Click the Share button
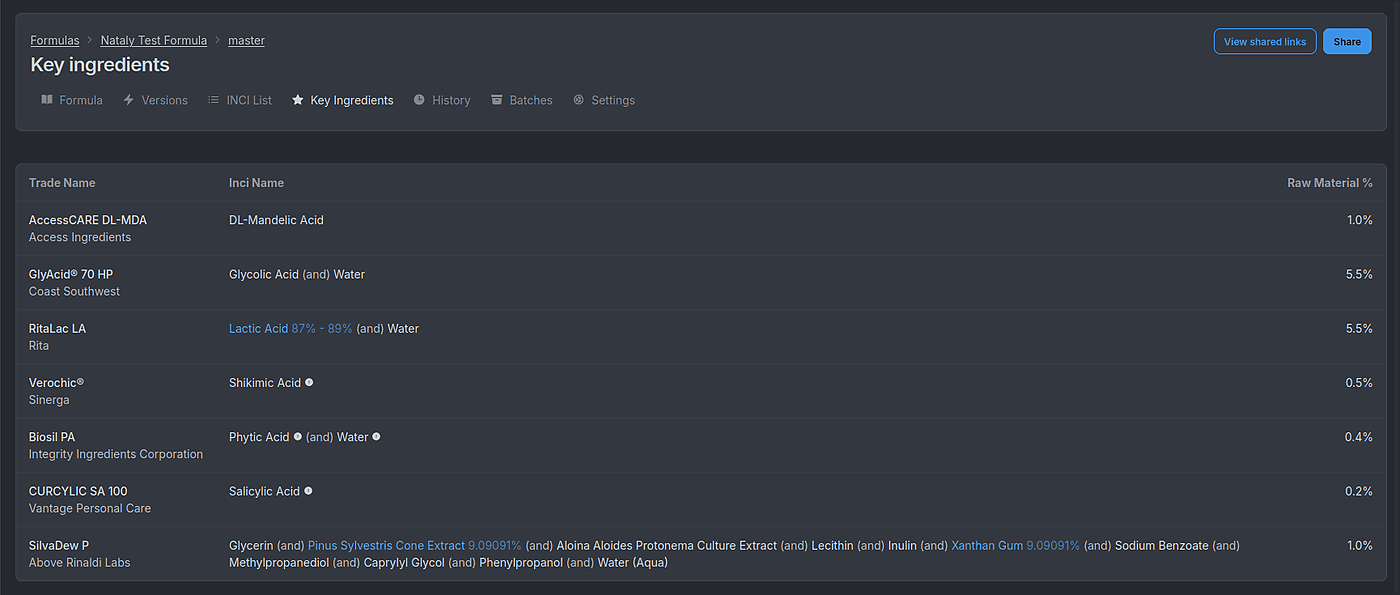The width and height of the screenshot is (1400, 595). tap(1347, 41)
